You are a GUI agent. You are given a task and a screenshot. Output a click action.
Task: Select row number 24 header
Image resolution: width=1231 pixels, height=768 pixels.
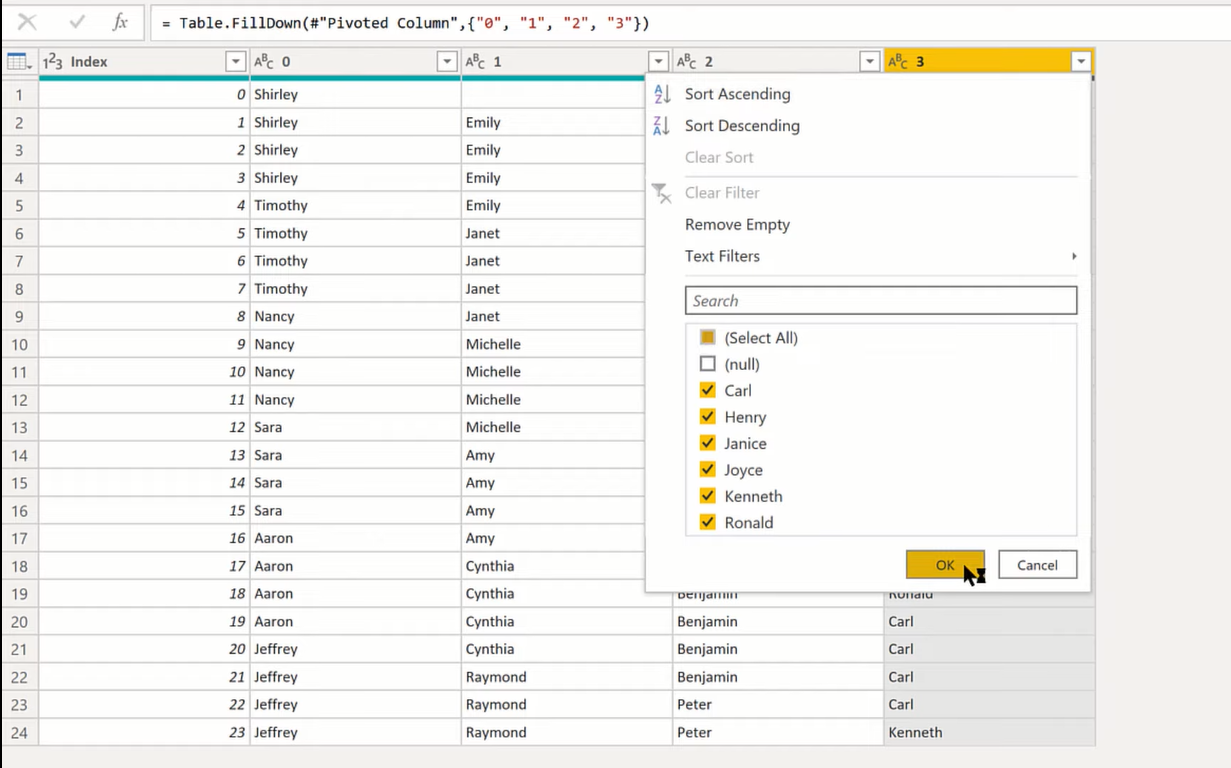pyautogui.click(x=19, y=733)
